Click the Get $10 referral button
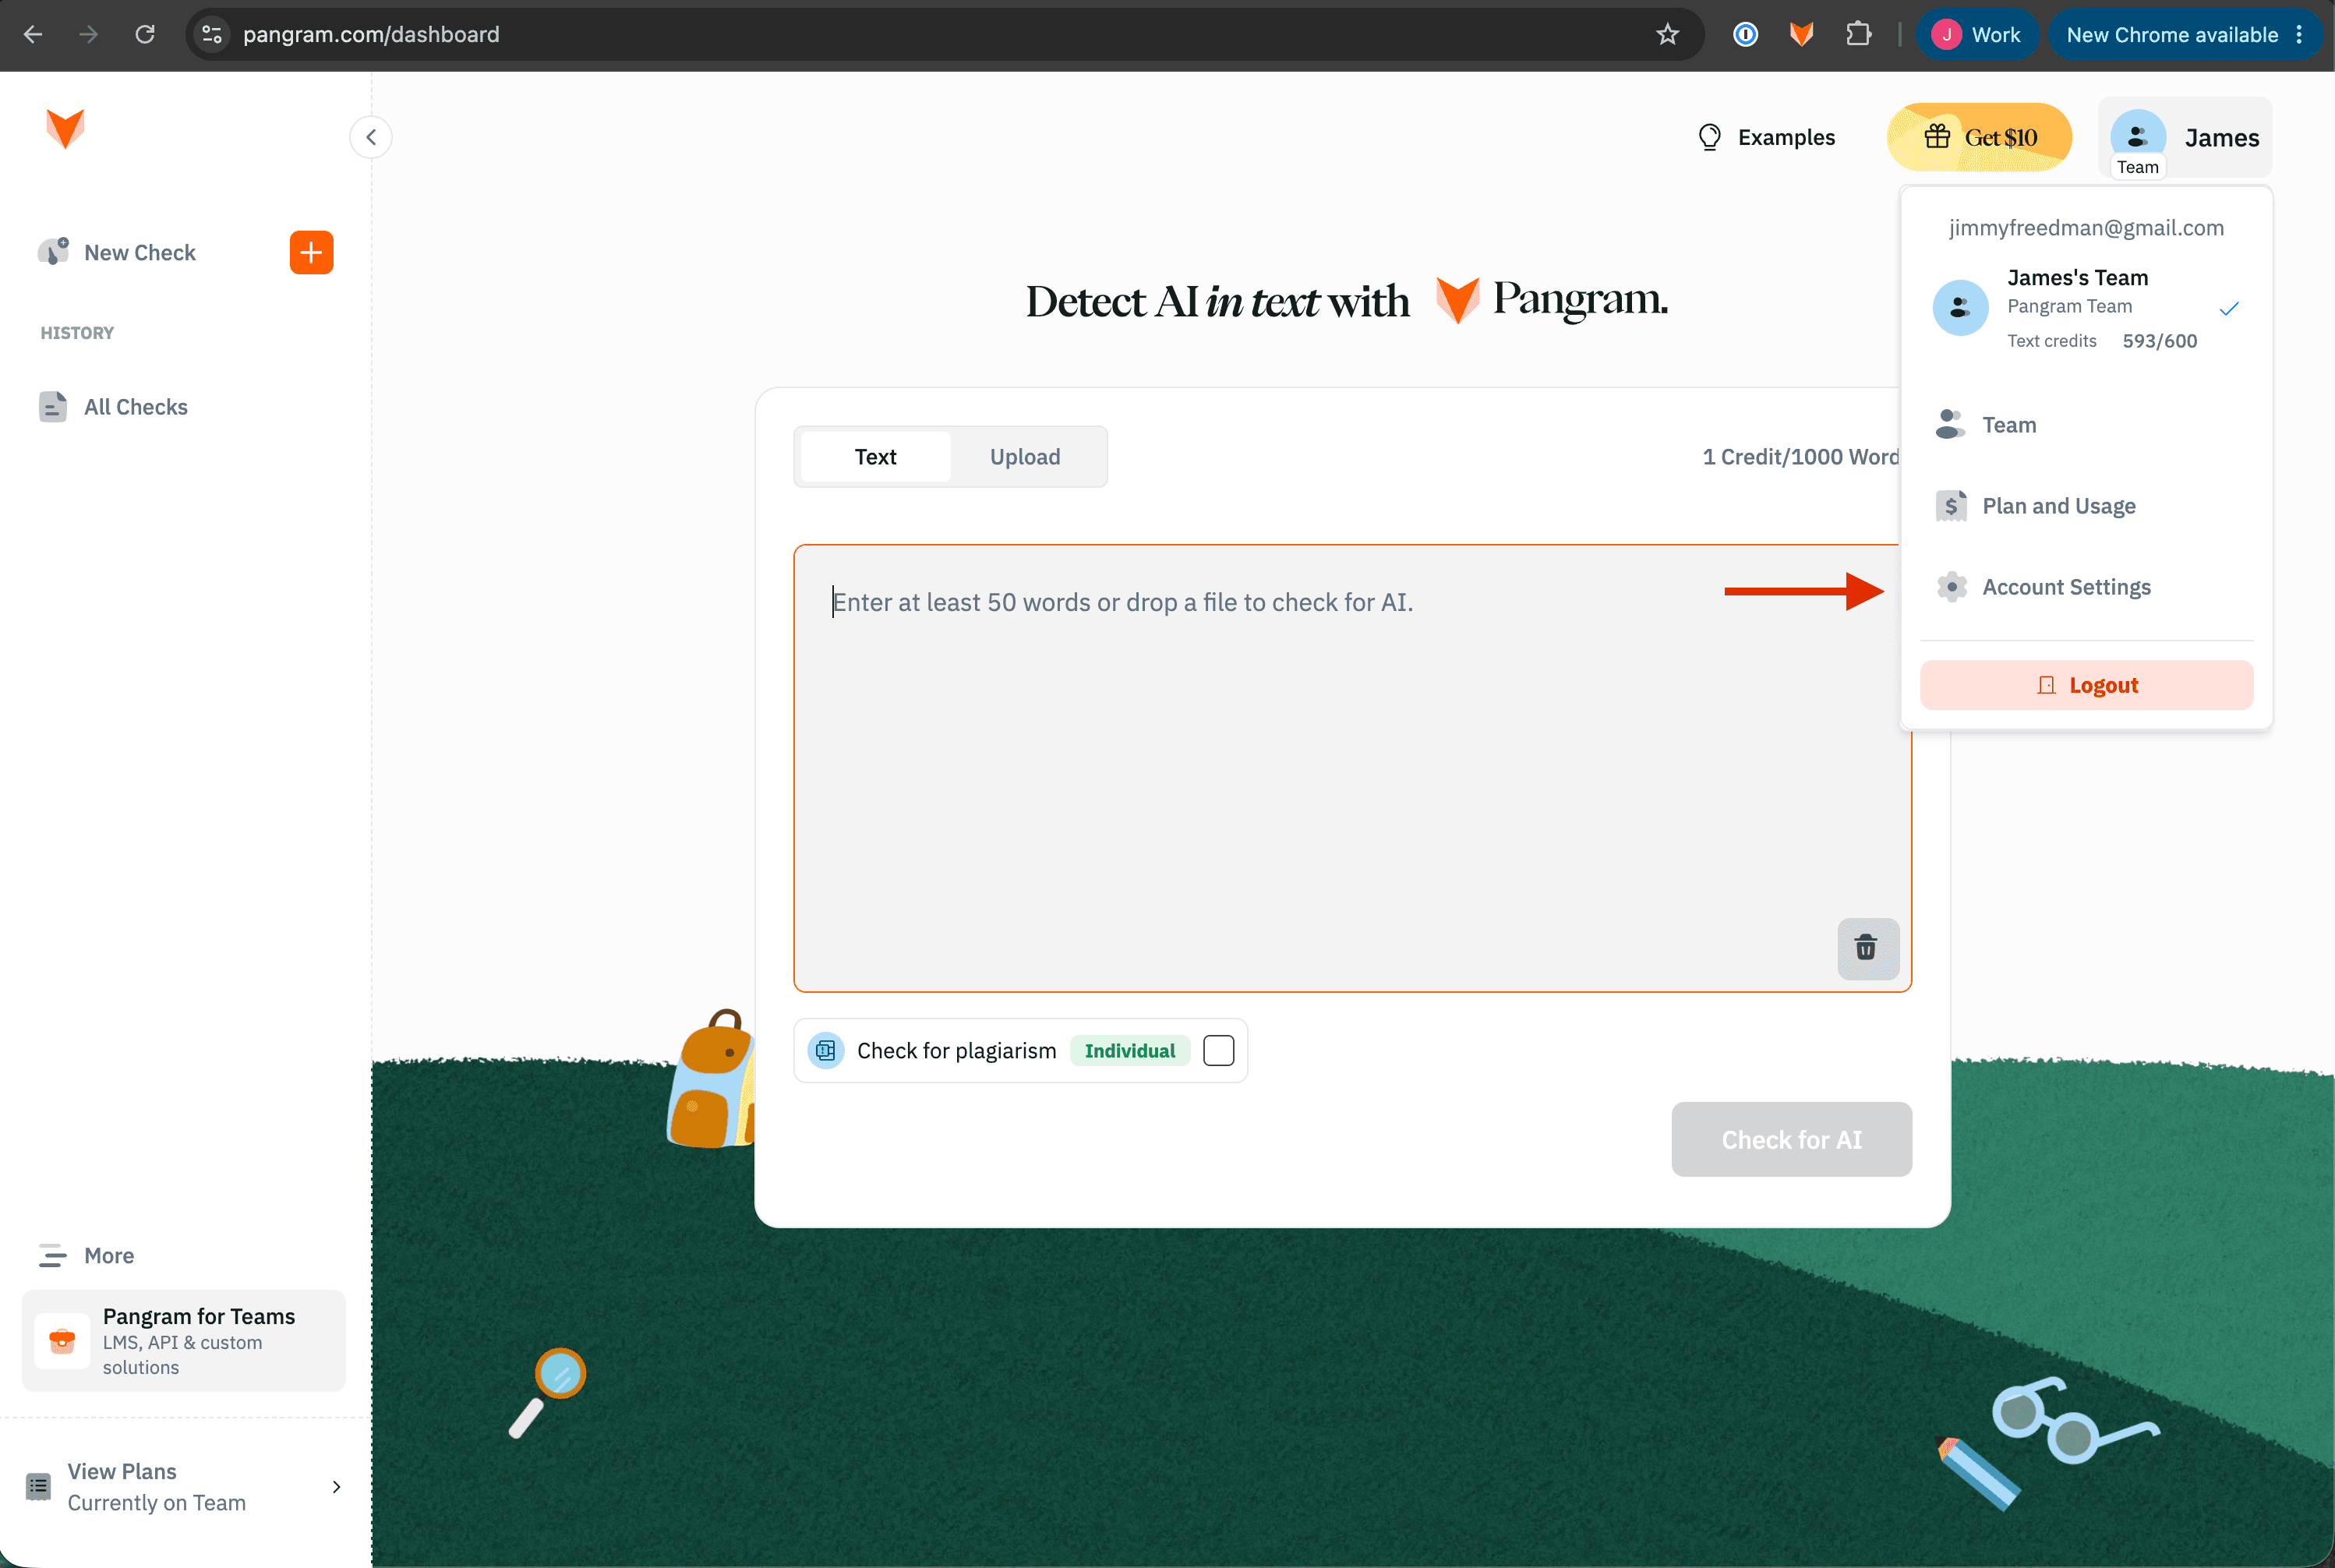Viewport: 2335px width, 1568px height. [1979, 137]
